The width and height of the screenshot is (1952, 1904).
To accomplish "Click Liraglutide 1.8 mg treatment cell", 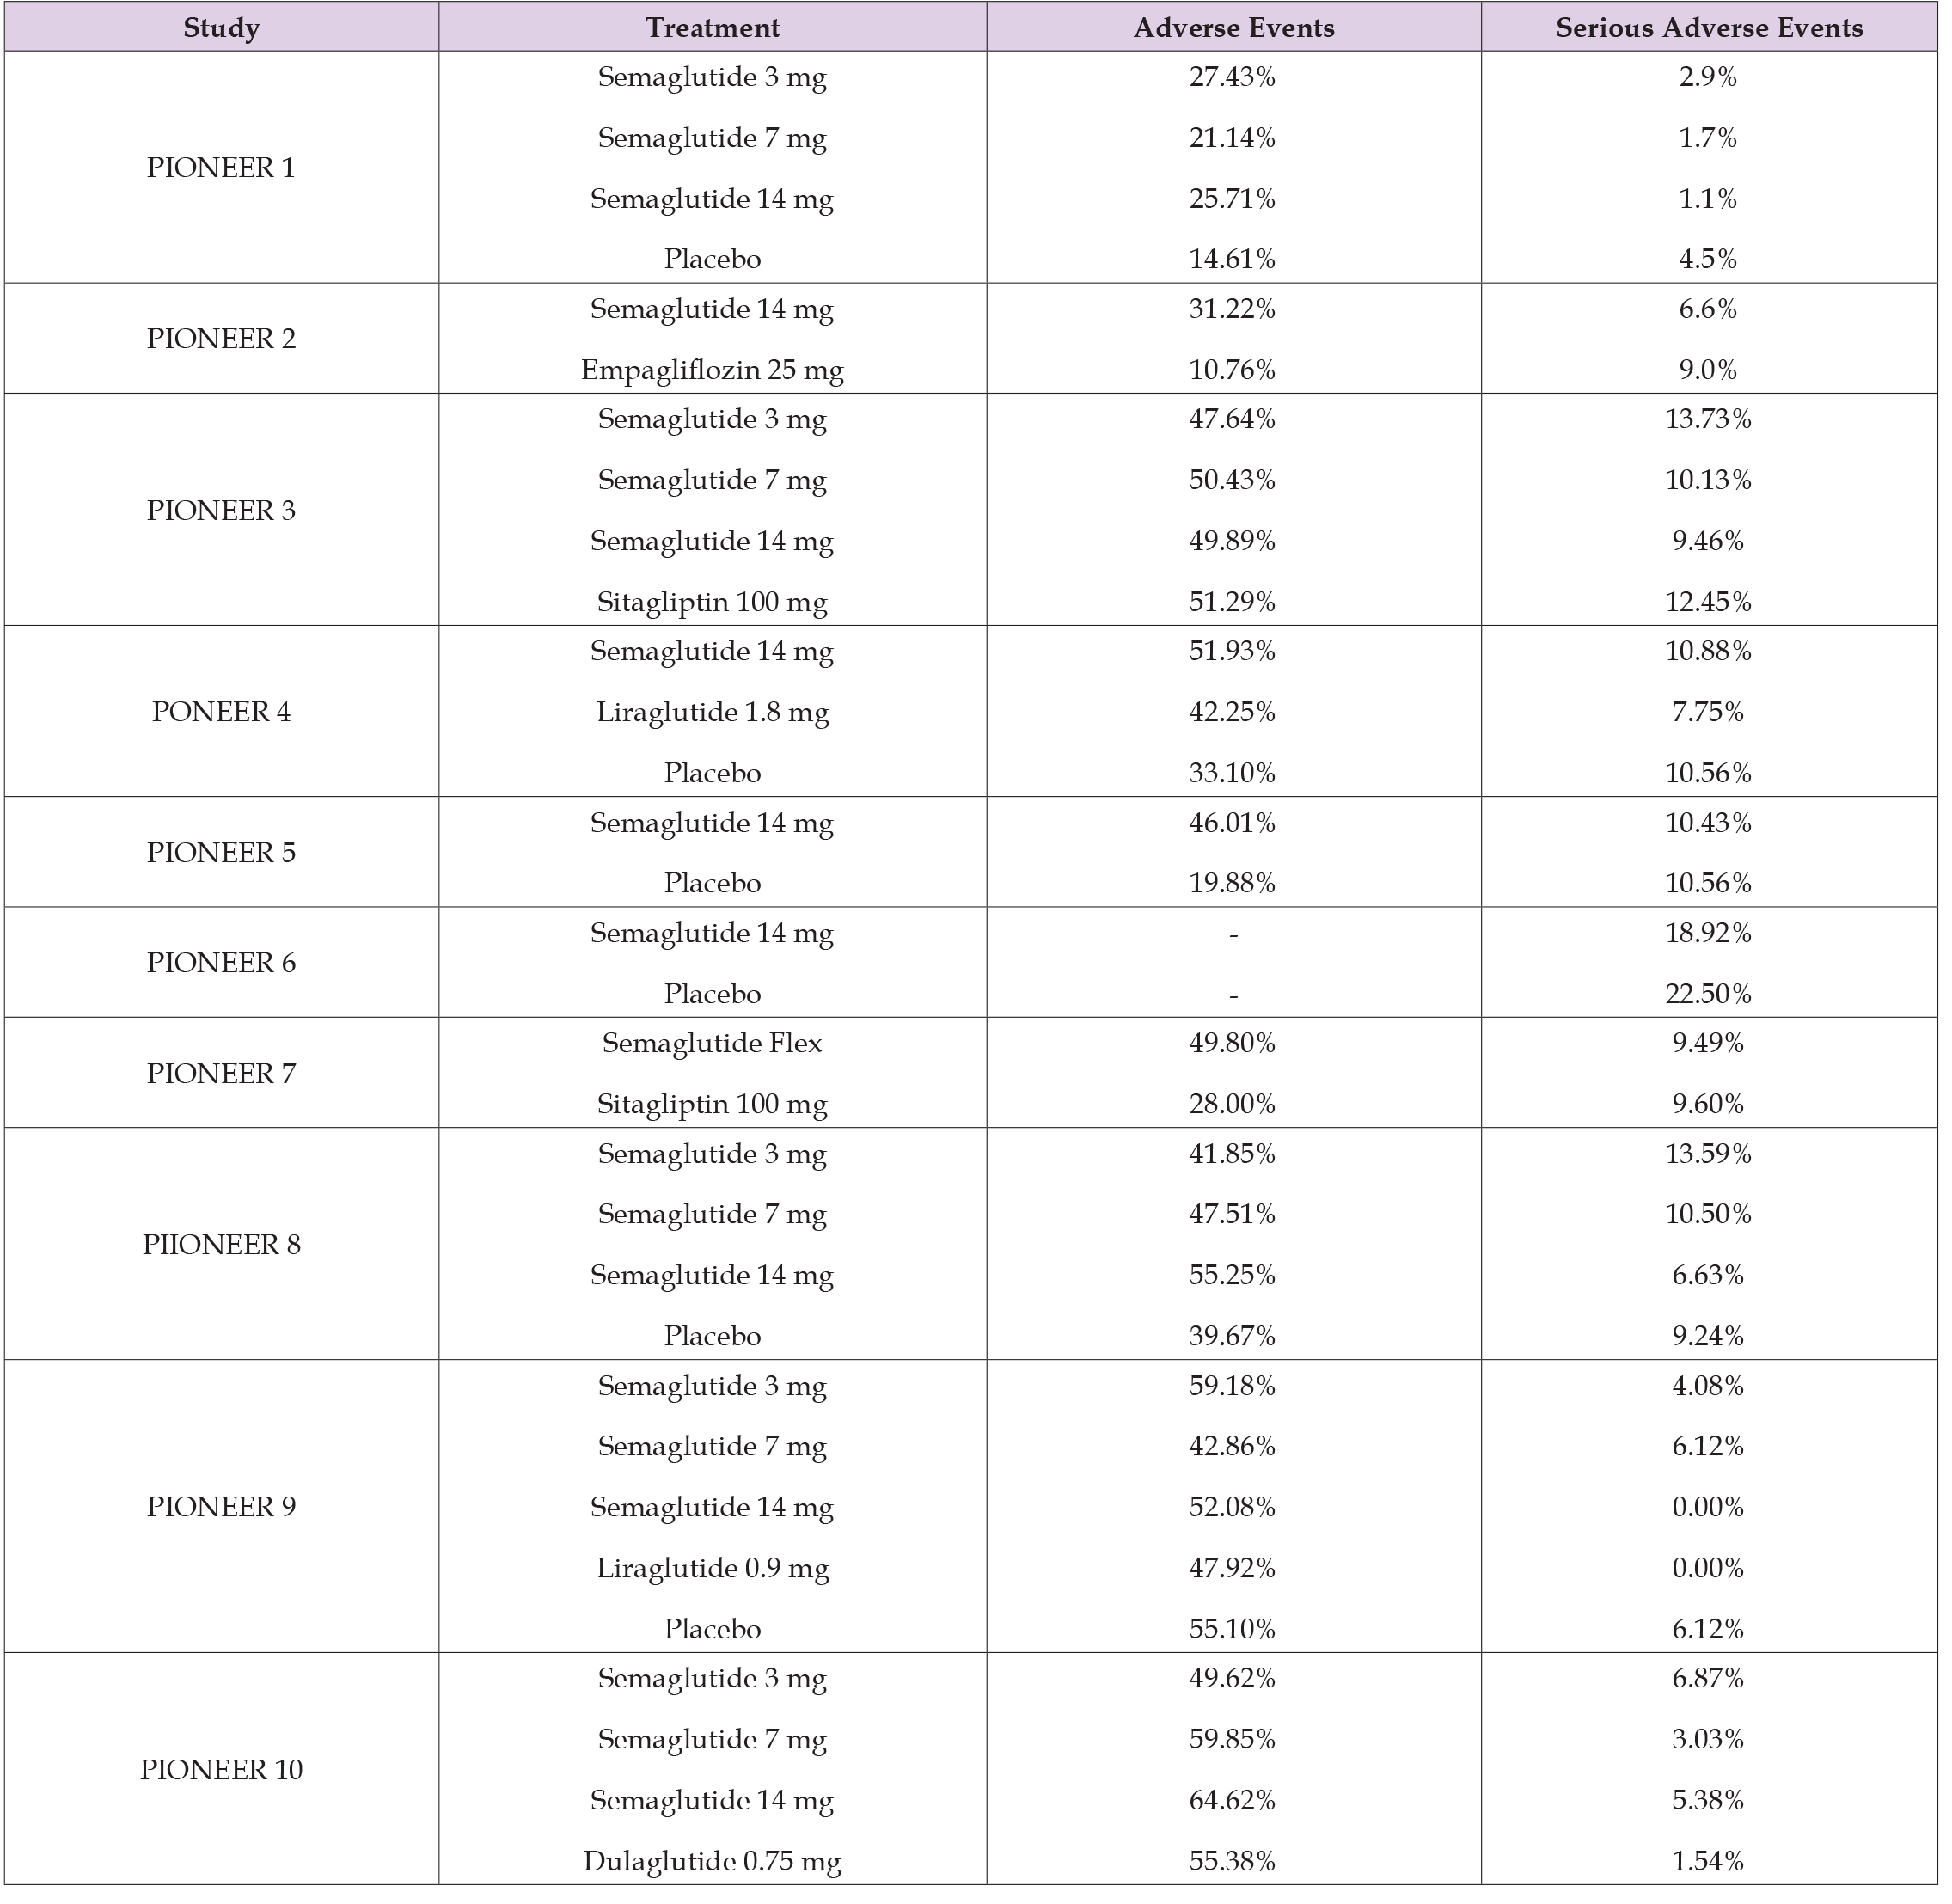I will tap(712, 713).
